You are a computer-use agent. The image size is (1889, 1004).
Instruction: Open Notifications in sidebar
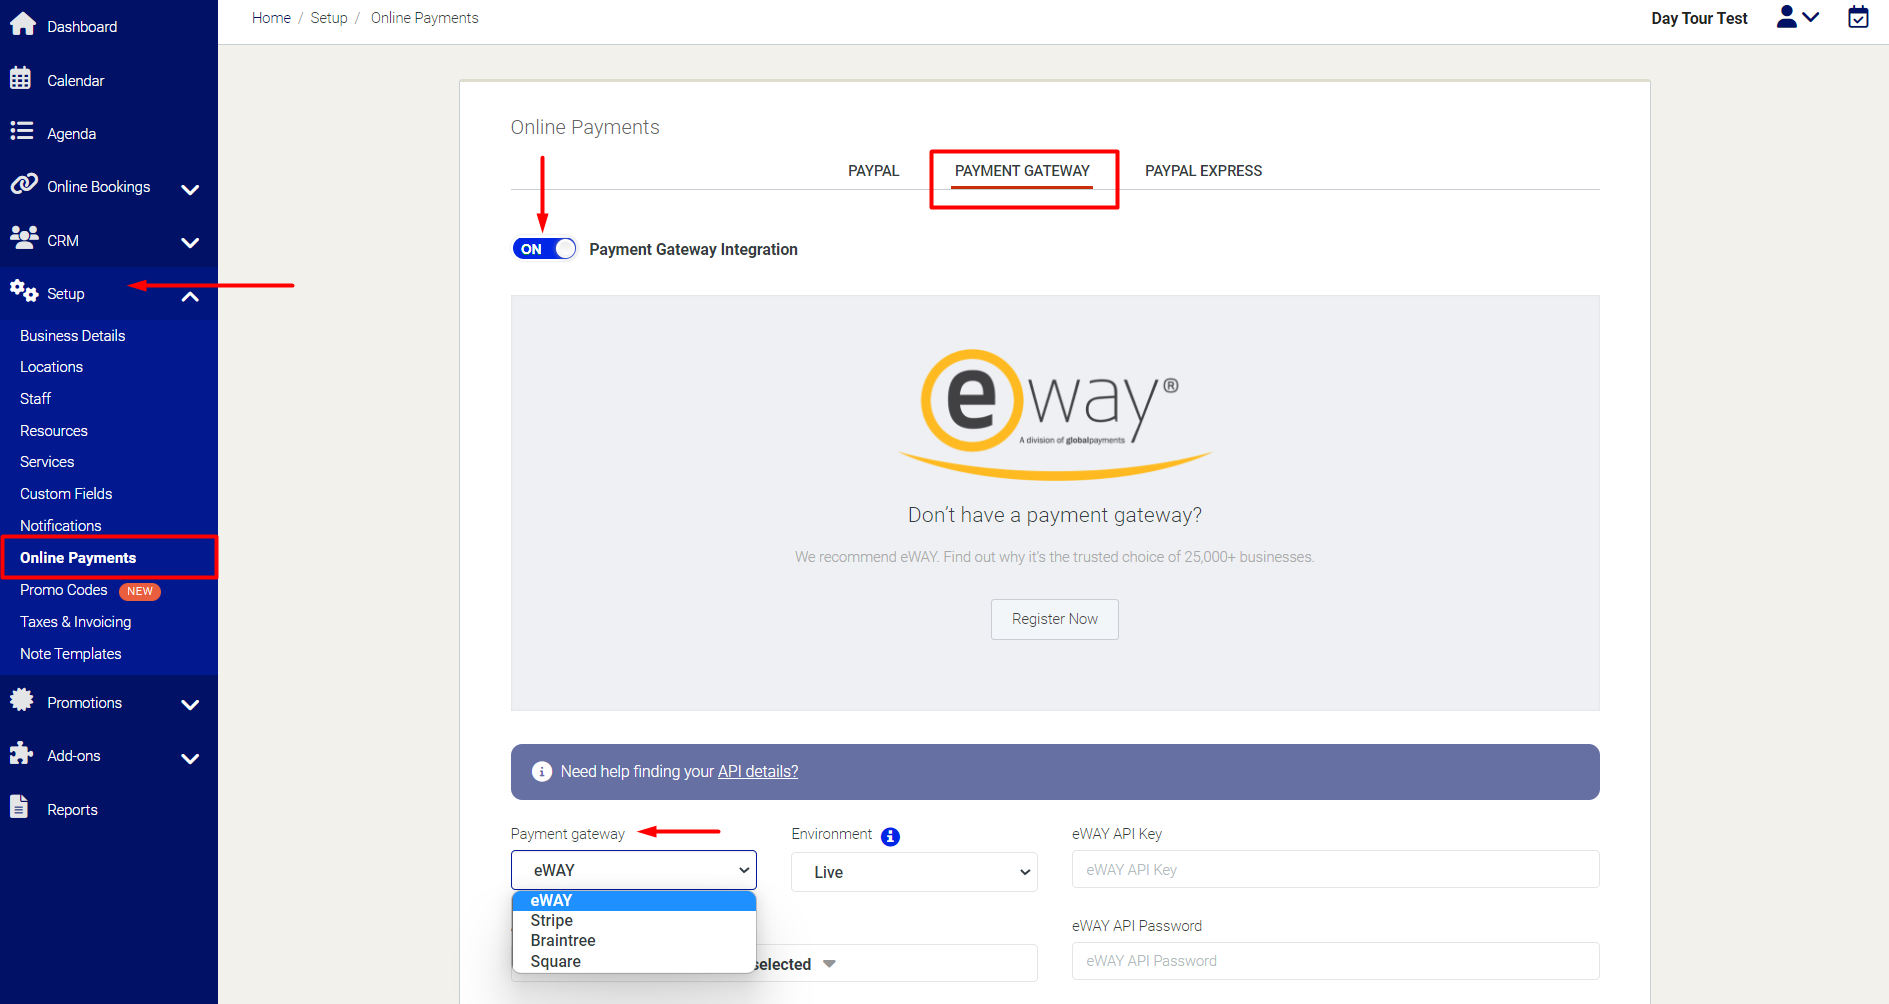pos(61,526)
